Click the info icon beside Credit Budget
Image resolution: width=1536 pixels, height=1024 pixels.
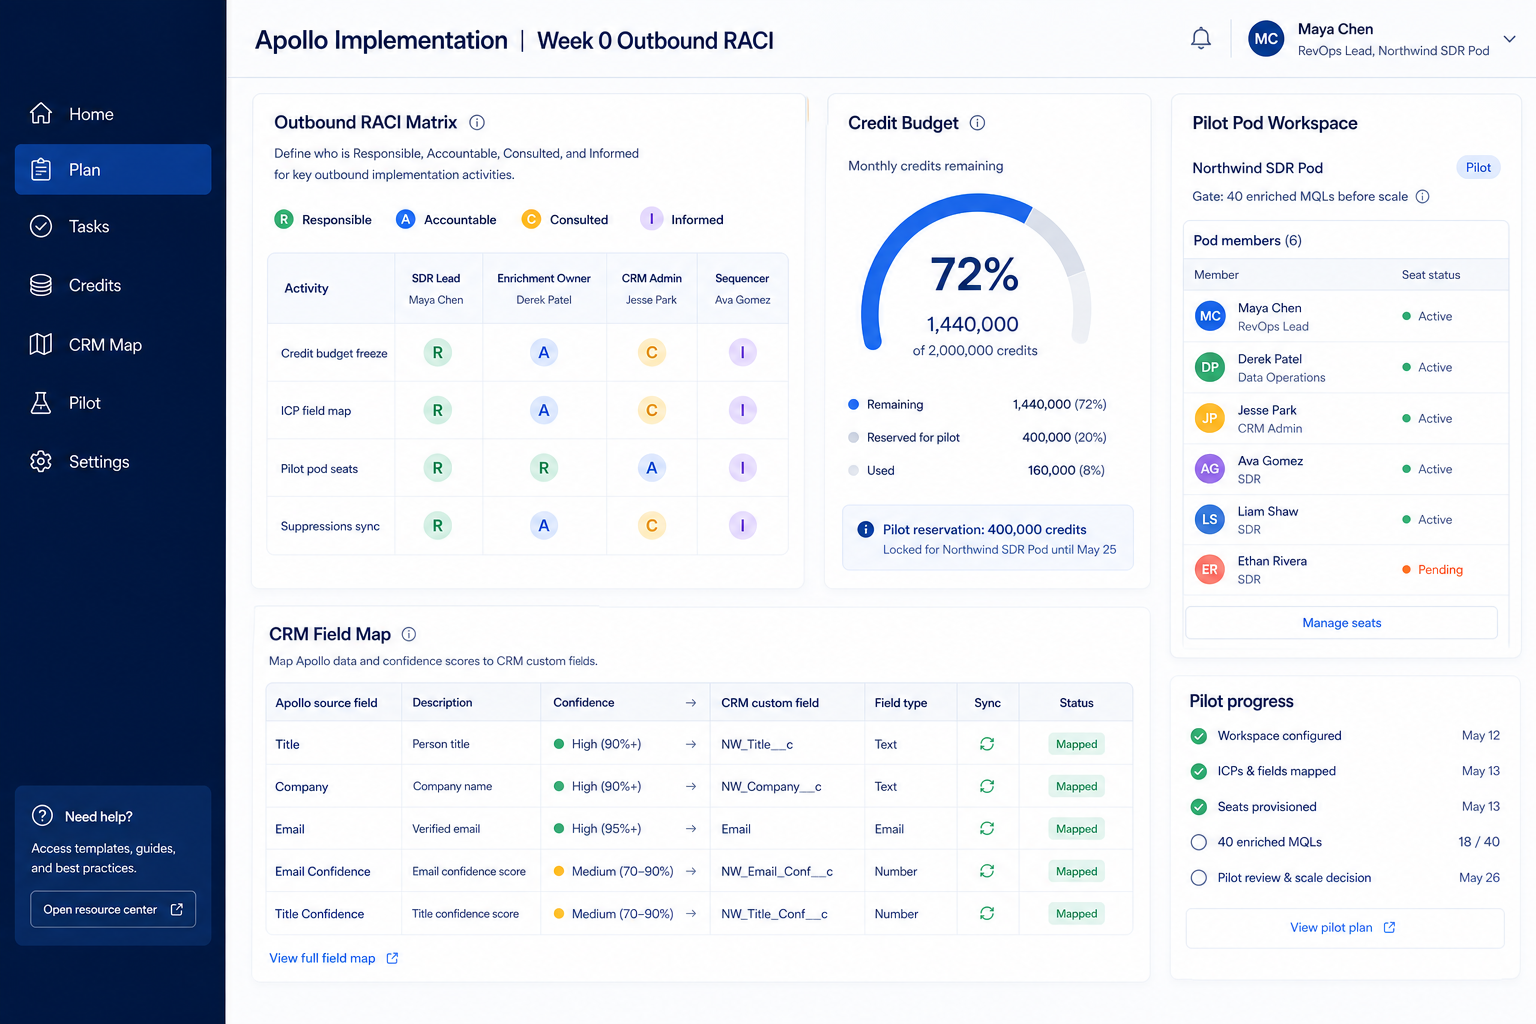coord(977,123)
